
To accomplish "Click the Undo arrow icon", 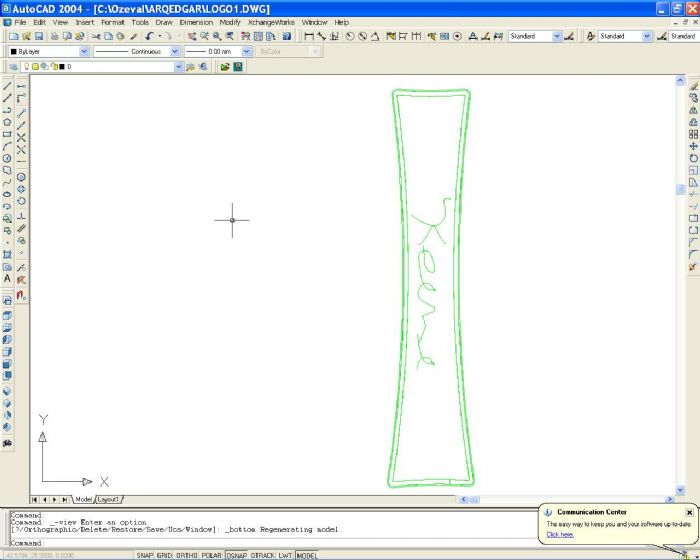I will [149, 36].
